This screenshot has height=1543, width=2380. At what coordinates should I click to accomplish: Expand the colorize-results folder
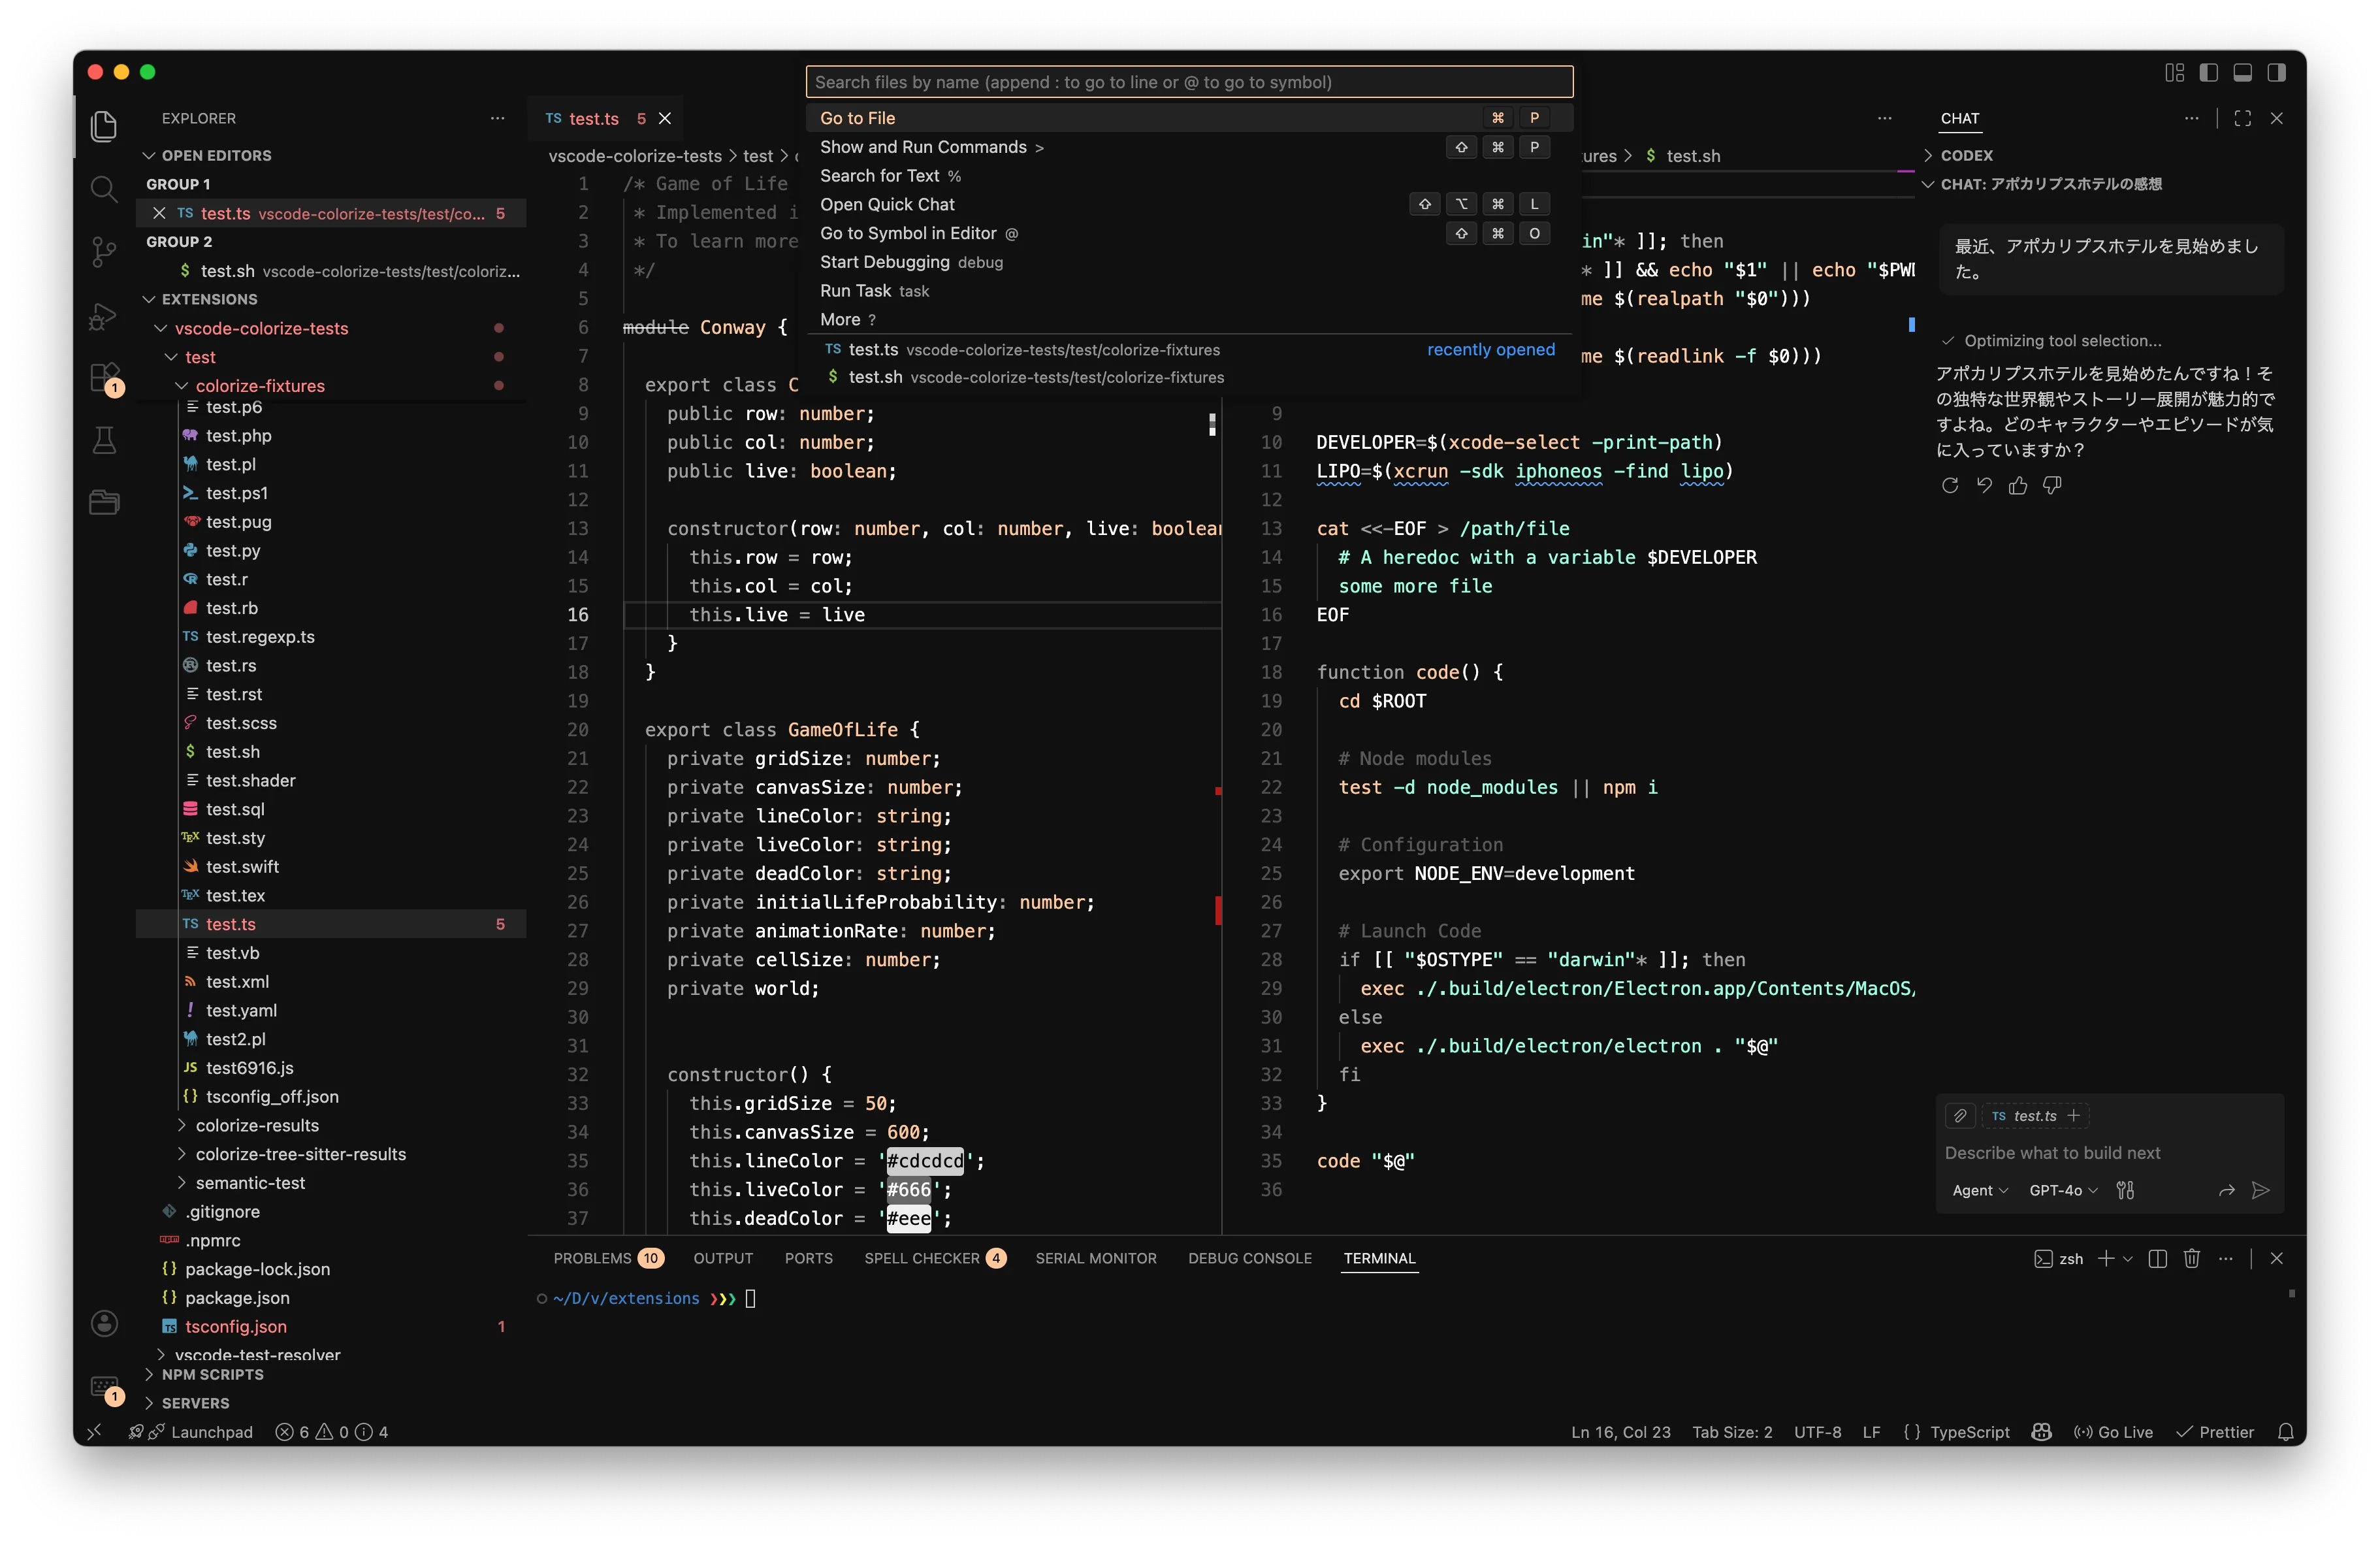(257, 1125)
